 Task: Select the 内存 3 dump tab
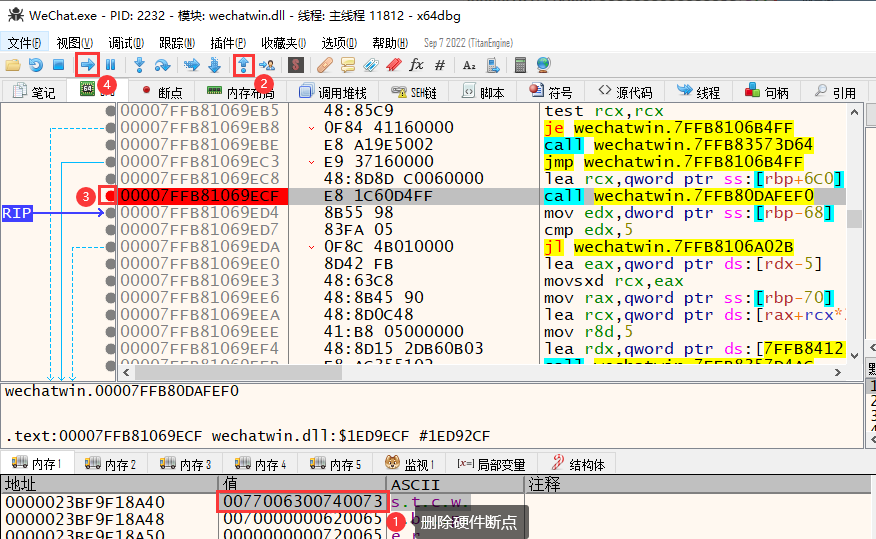(185, 464)
